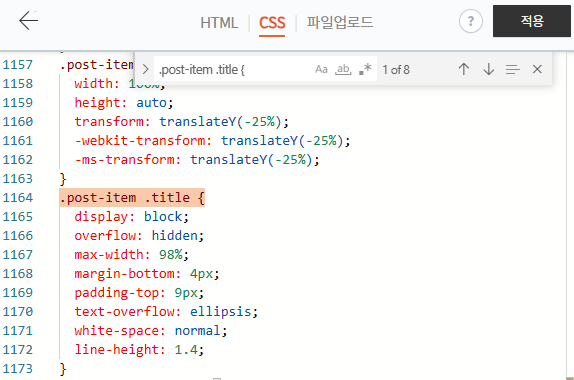
Task: Click 'transform: translateY(-25%);' on line 1160
Action: pyautogui.click(x=182, y=122)
